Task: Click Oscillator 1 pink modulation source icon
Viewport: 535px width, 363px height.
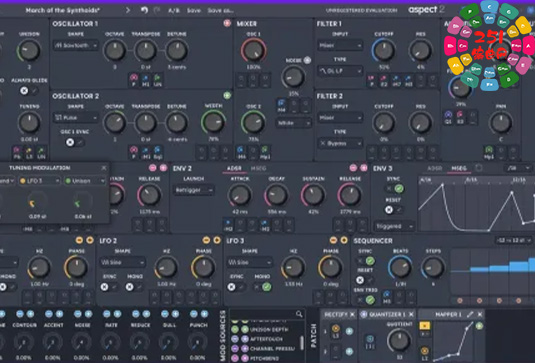Action: (227, 23)
